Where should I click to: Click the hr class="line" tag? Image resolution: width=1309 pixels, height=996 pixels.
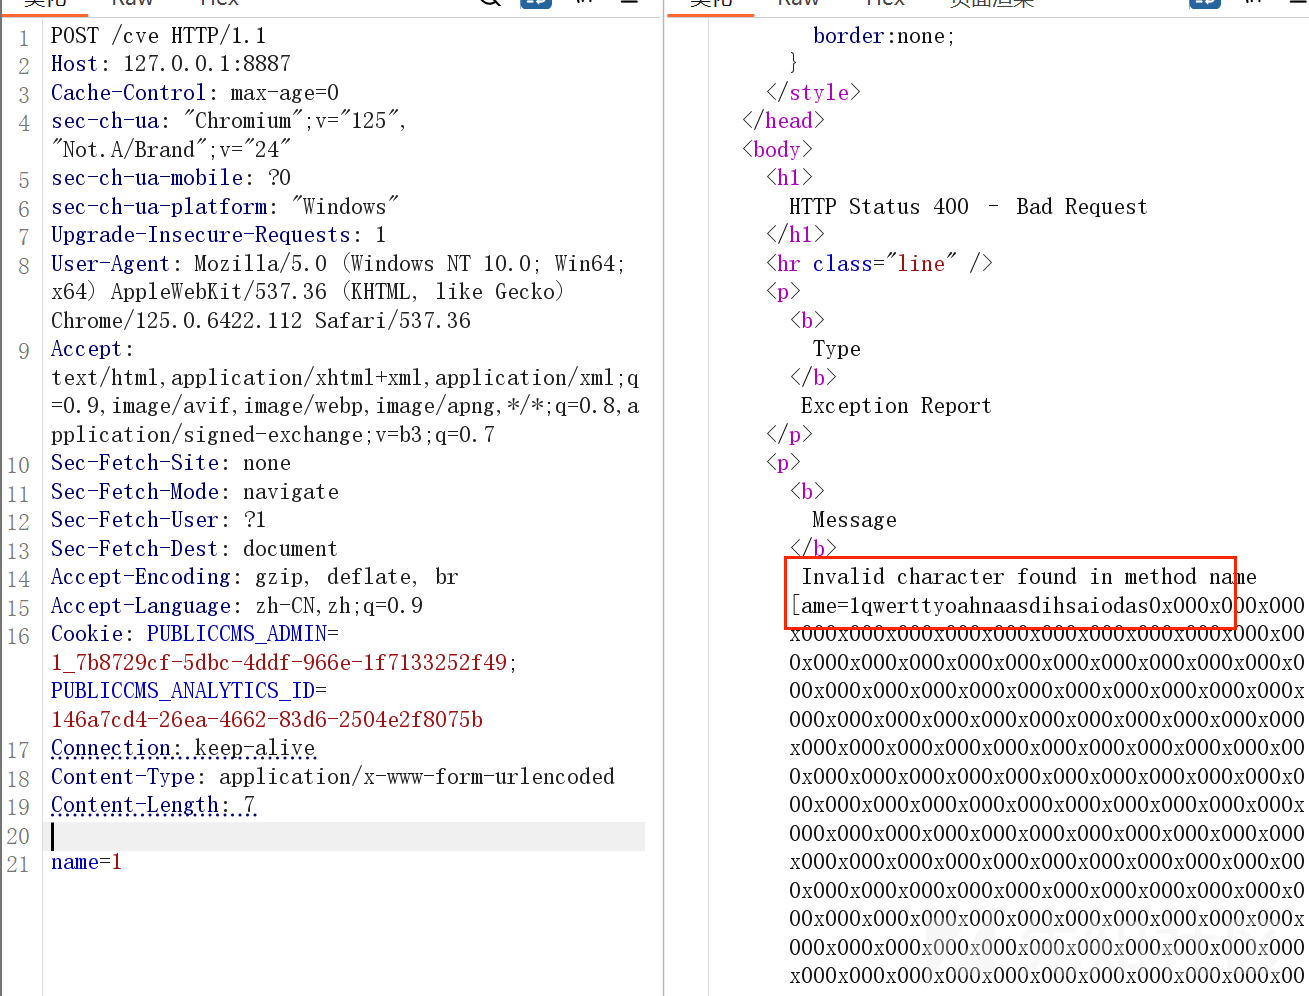[x=879, y=264]
